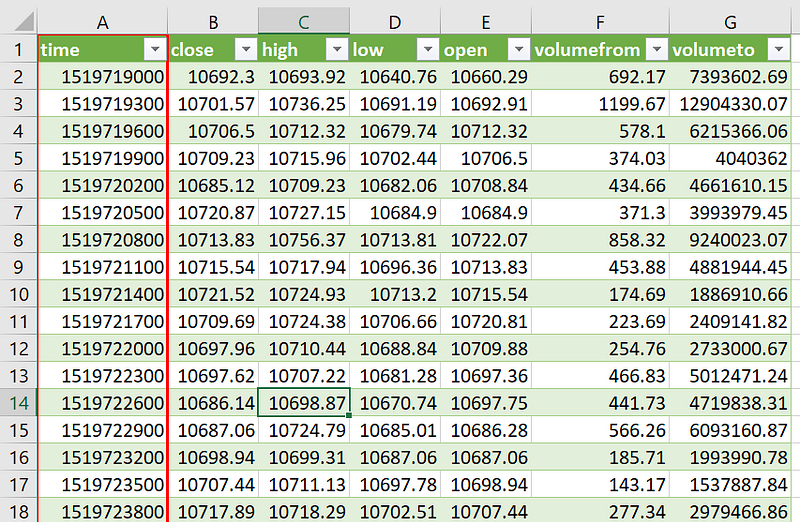Image resolution: width=800 pixels, height=522 pixels.
Task: Click the low header cell text
Action: [368, 49]
